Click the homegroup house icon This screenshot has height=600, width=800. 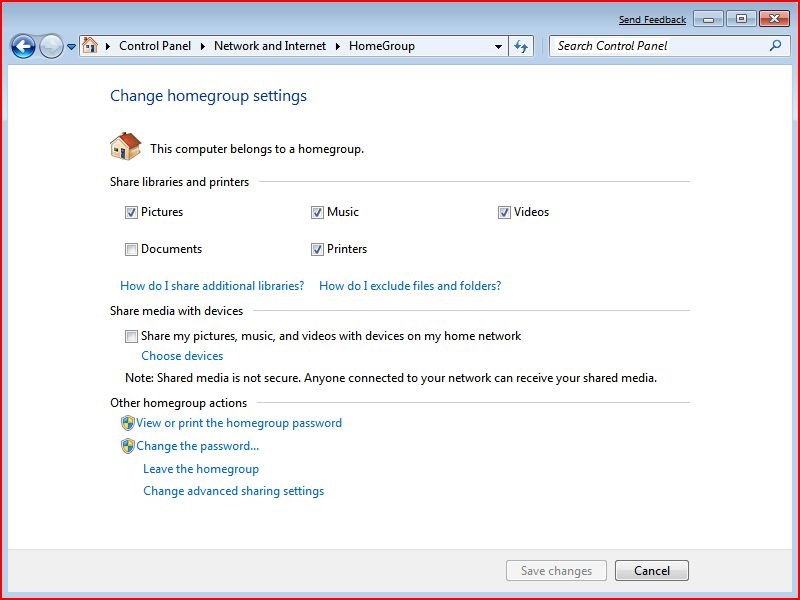tap(126, 146)
